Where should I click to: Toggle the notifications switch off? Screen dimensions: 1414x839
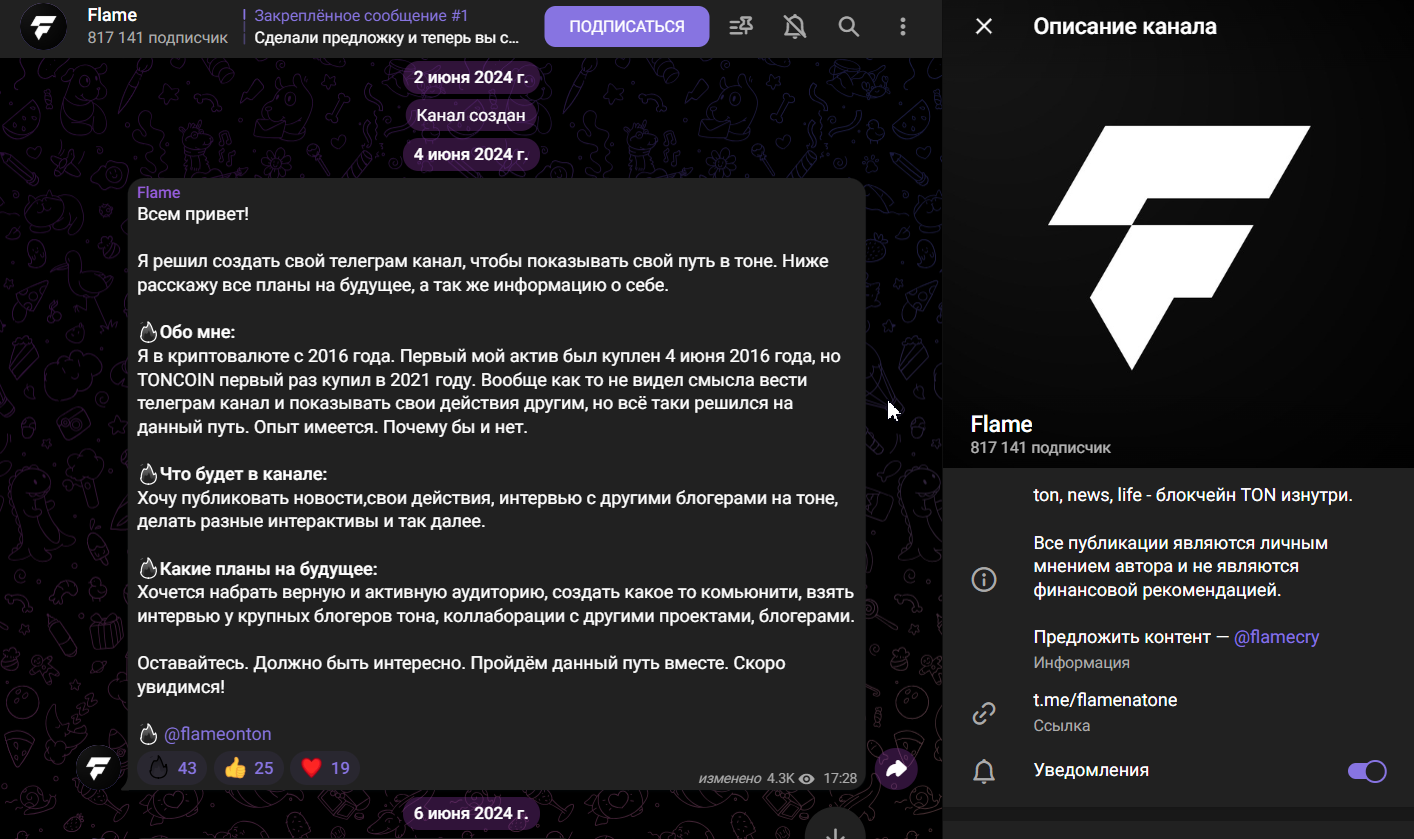[1367, 771]
